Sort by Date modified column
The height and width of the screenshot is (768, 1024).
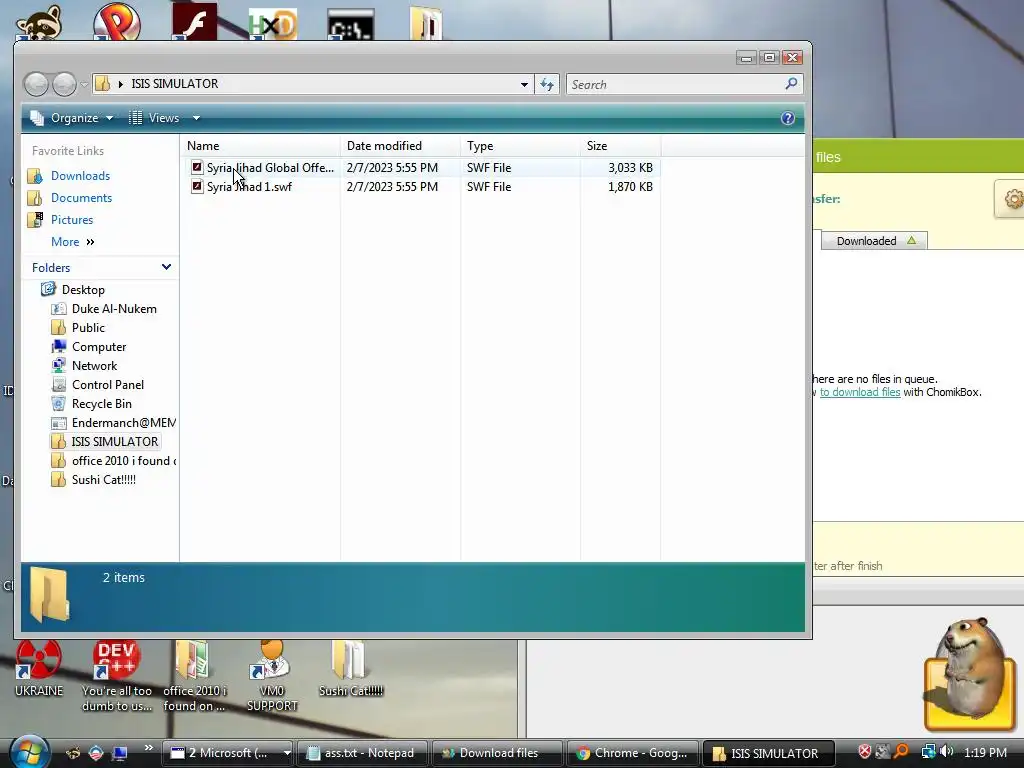click(x=400, y=146)
